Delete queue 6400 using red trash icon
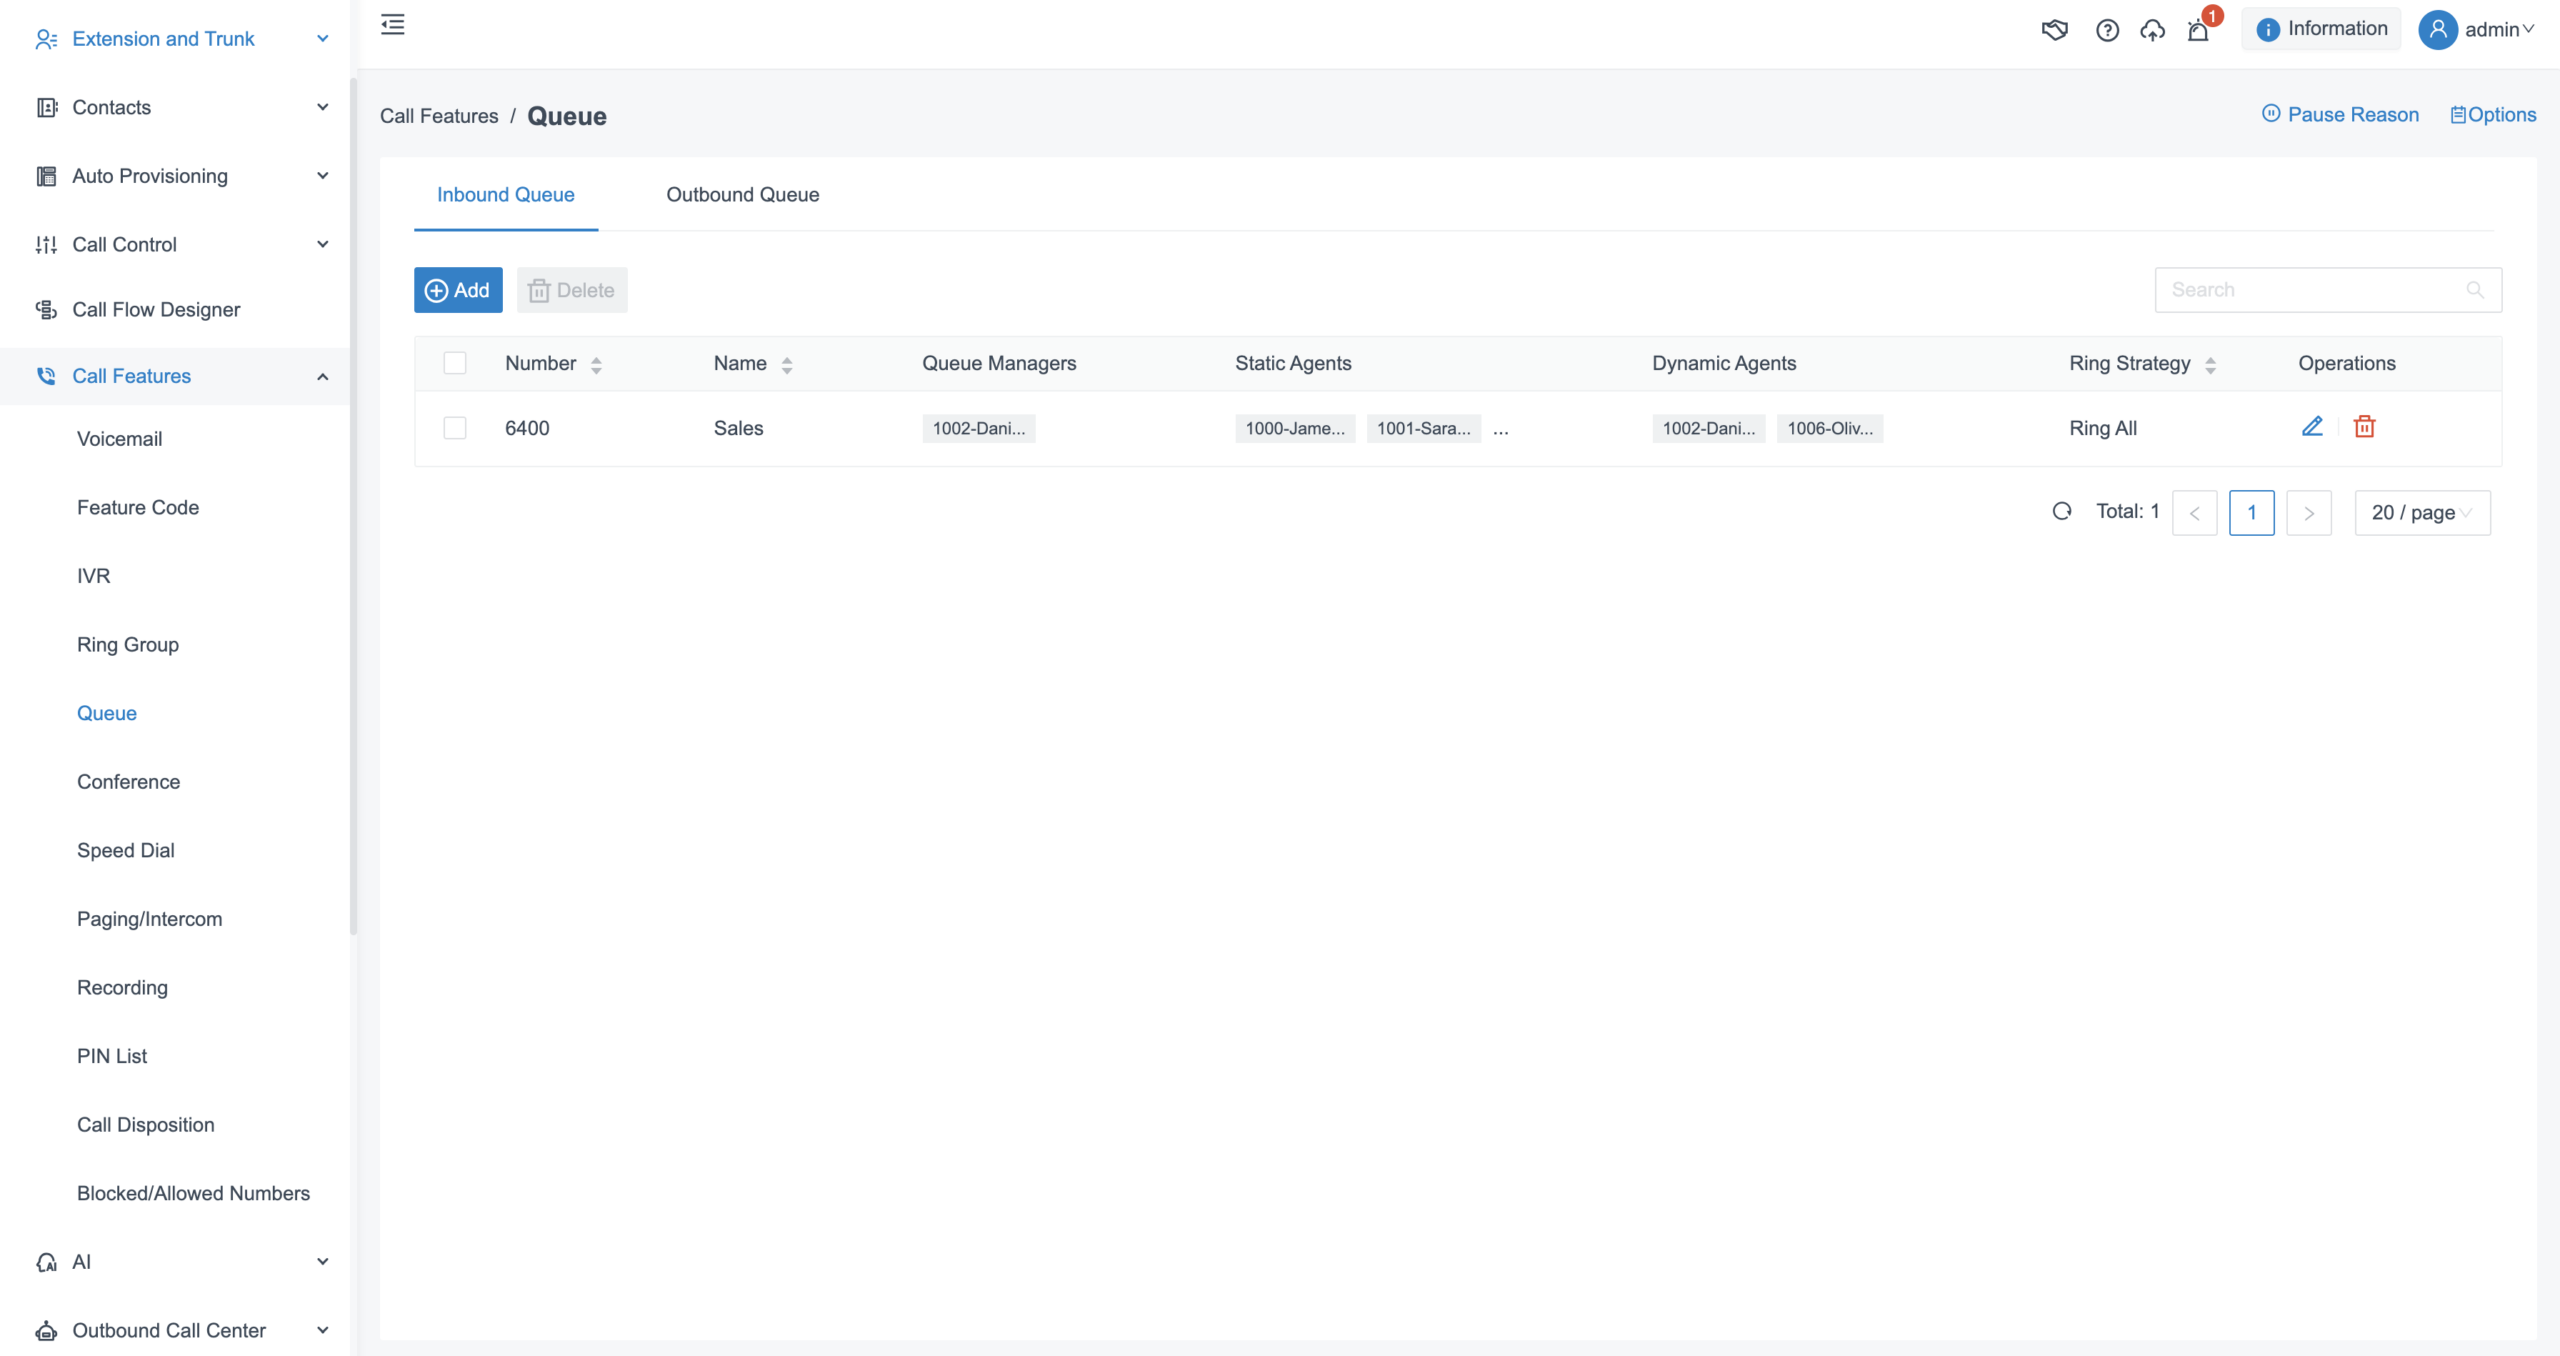Screen dimensions: 2560x1356 [x=2364, y=427]
